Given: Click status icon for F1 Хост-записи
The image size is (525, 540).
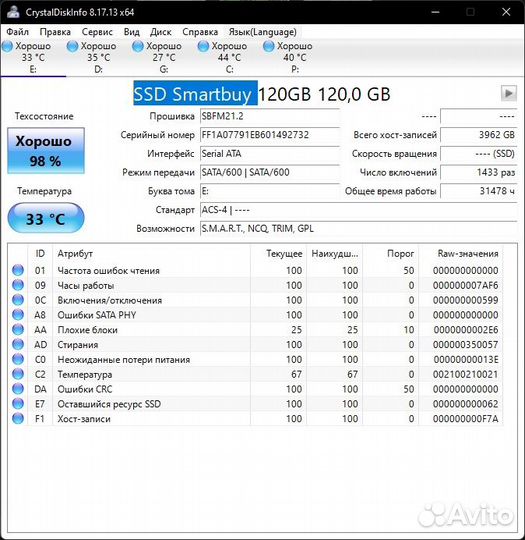Looking at the screenshot, I should [18, 418].
